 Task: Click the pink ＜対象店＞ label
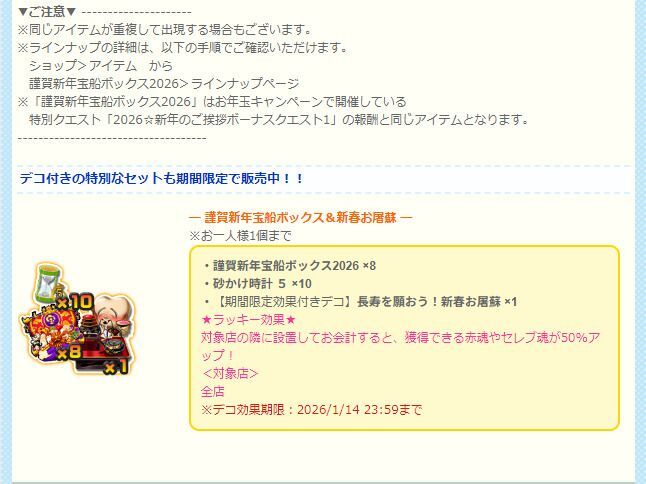[x=230, y=373]
